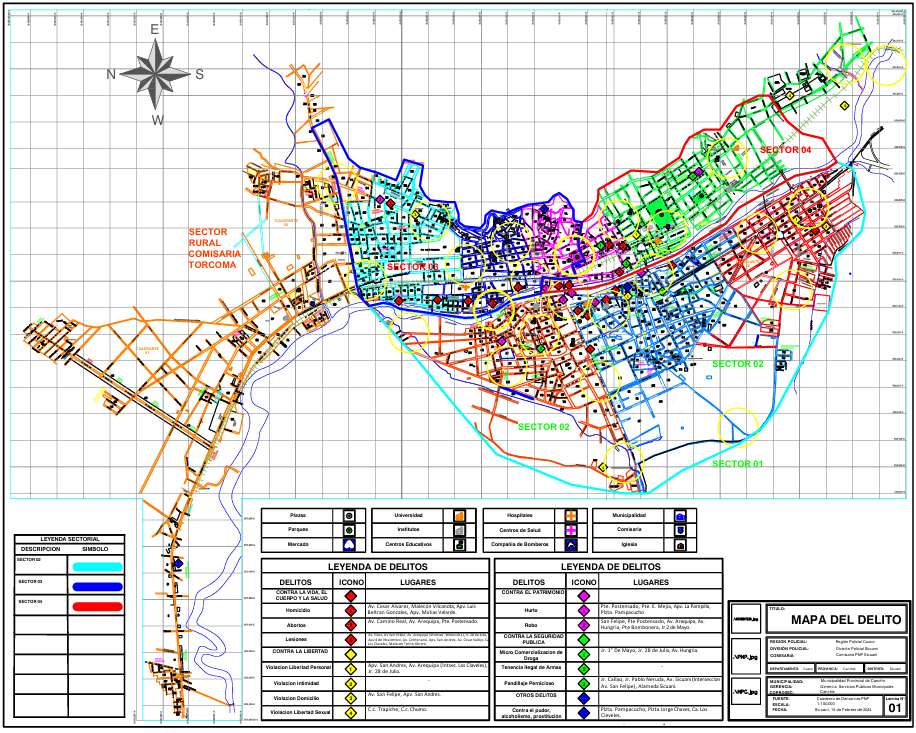Click the Mercado icon in the legend

point(349,545)
